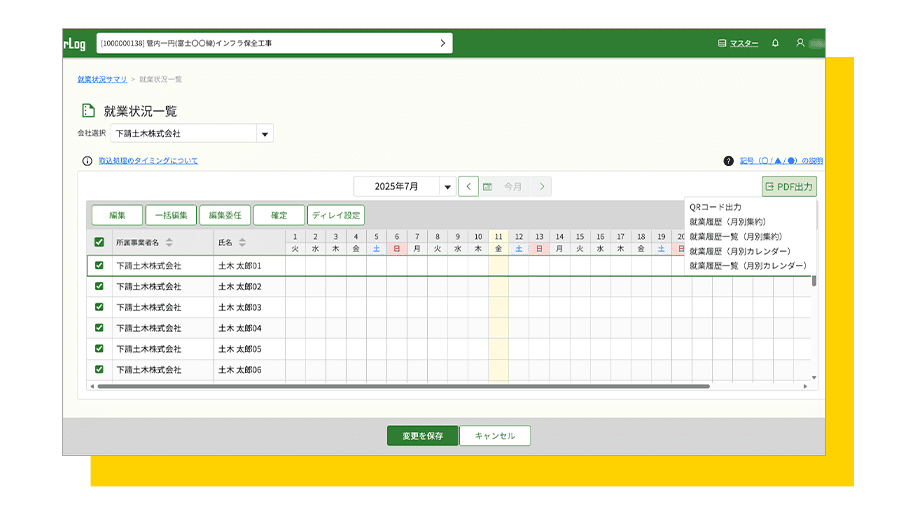Sort by 所属事業者名 column arrows
This screenshot has width=916, height=515.
[x=169, y=243]
